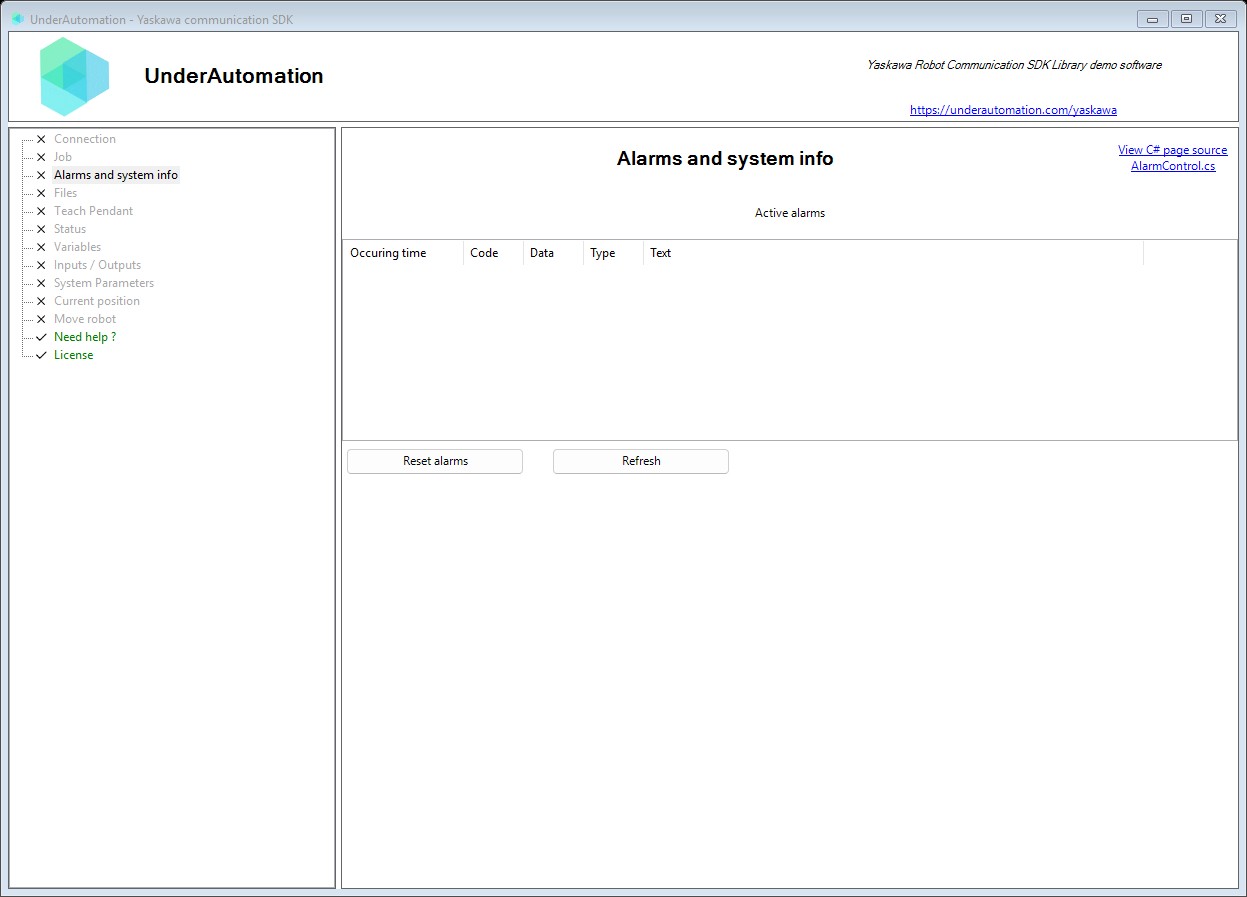Click the UnderAutomation hexagon logo

tap(74, 77)
